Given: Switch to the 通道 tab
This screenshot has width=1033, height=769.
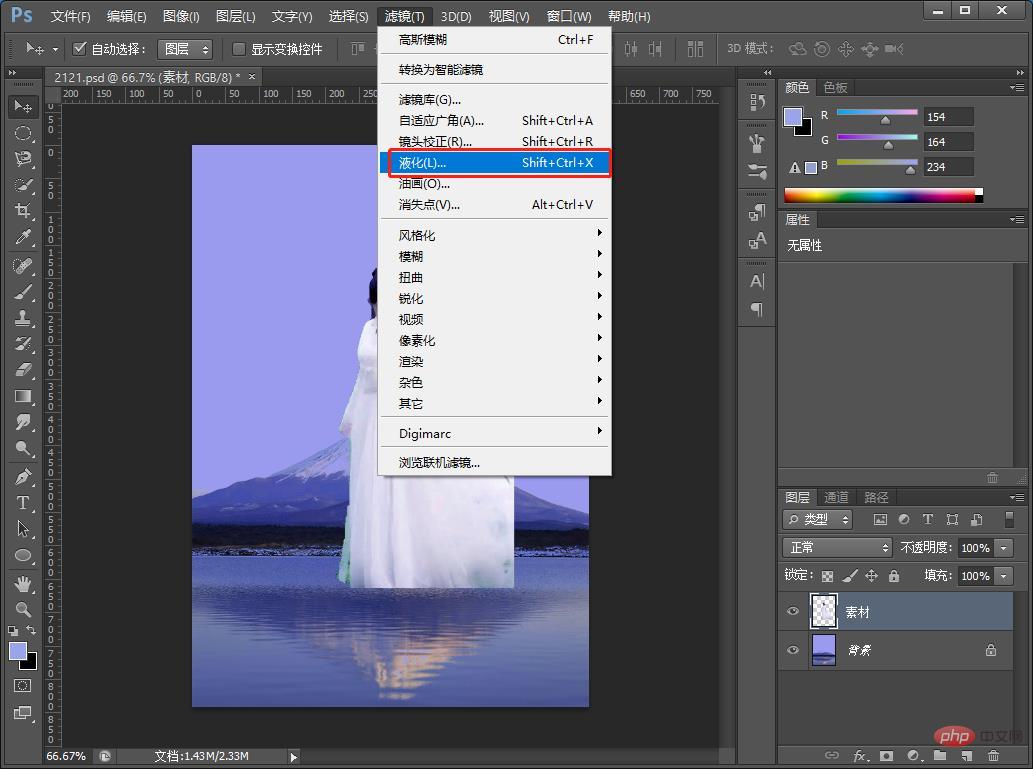Looking at the screenshot, I should click(836, 496).
